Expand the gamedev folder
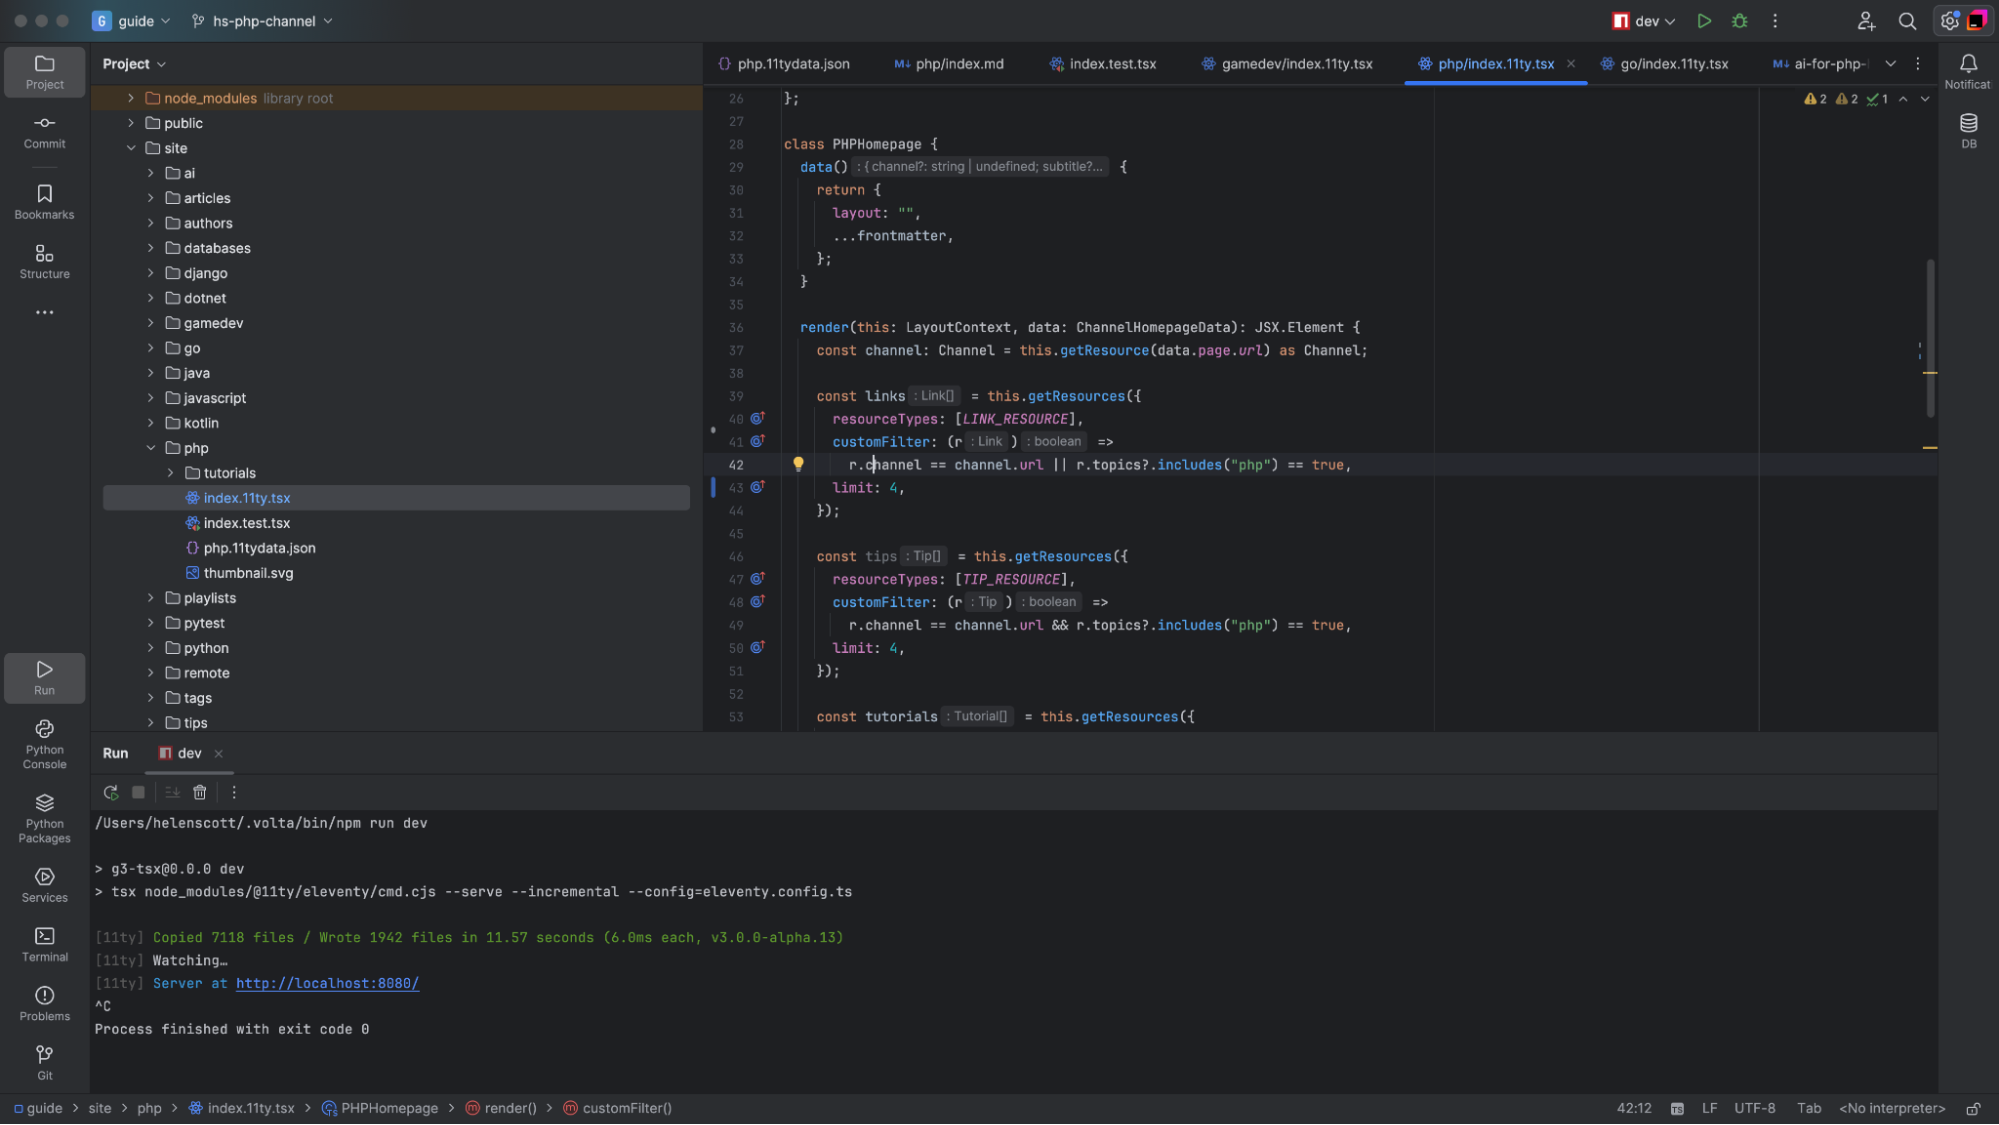 tap(151, 323)
